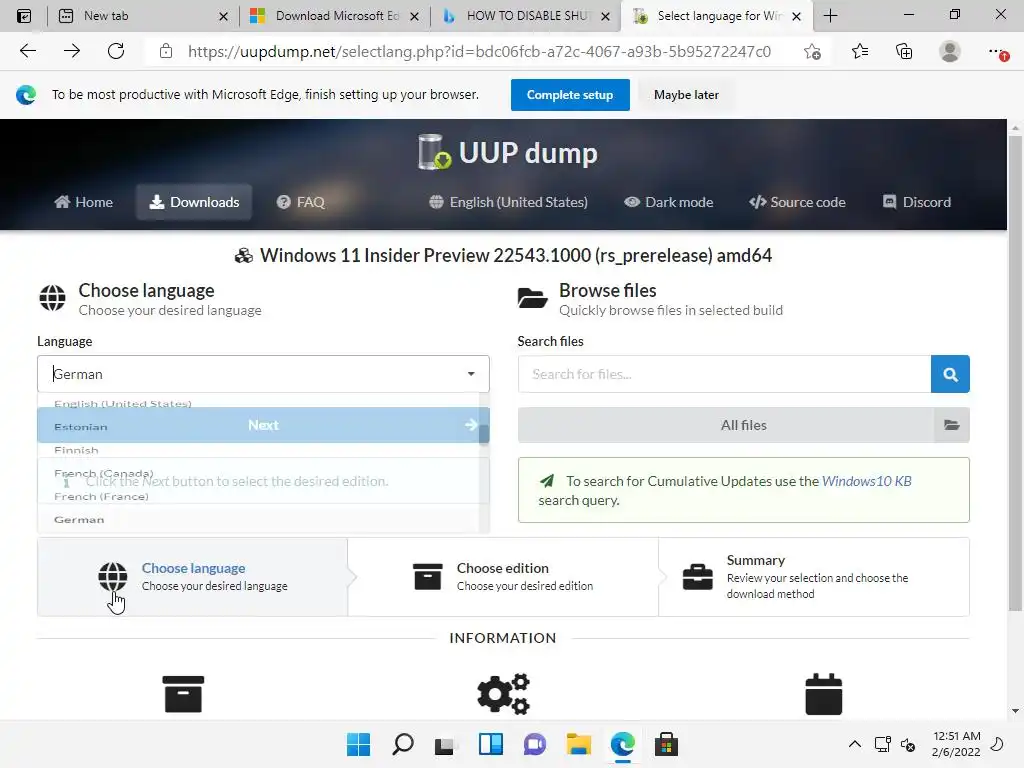Open File Explorer from the taskbar
This screenshot has width=1024, height=768.
click(x=579, y=744)
